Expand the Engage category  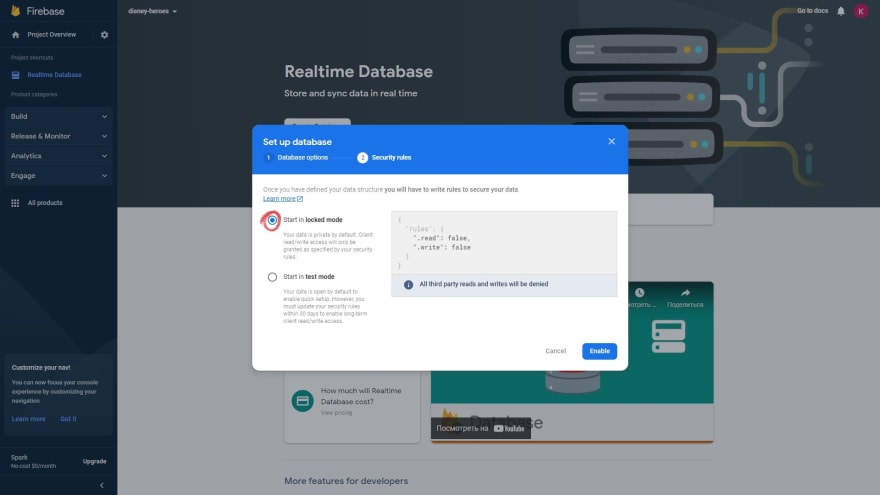tap(58, 175)
